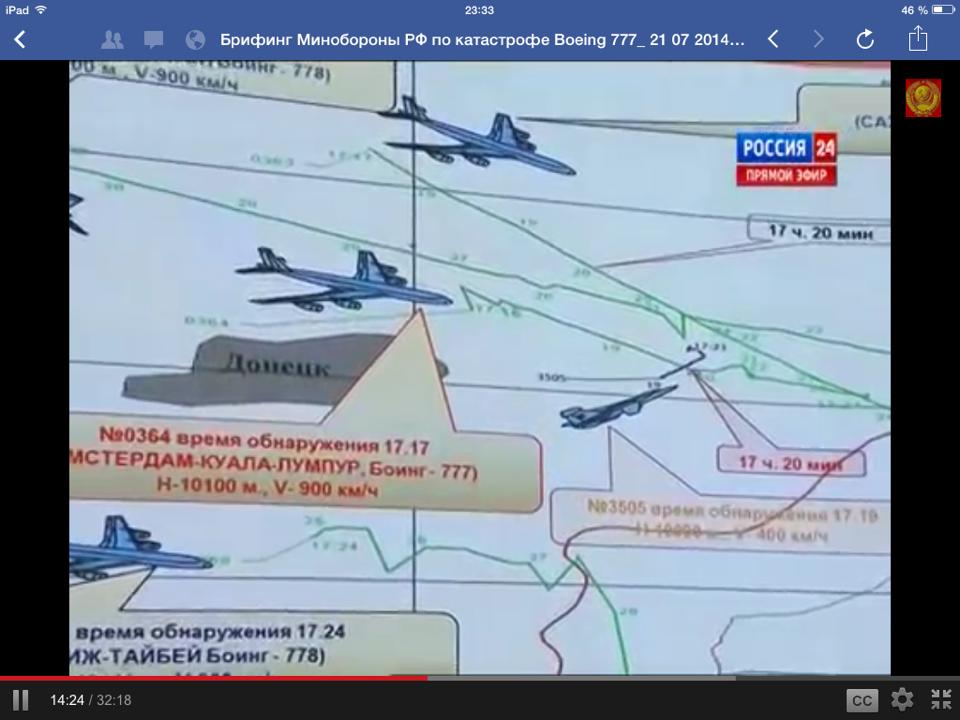960x720 pixels.
Task: Reload the current page
Action: 866,40
